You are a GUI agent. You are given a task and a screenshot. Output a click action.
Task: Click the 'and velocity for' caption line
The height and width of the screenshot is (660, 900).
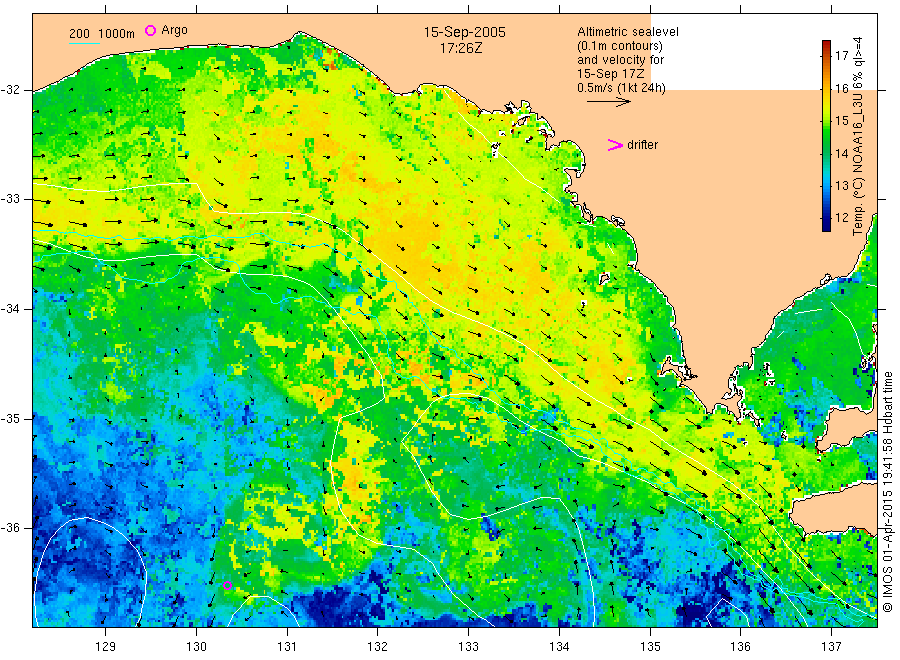coord(620,60)
